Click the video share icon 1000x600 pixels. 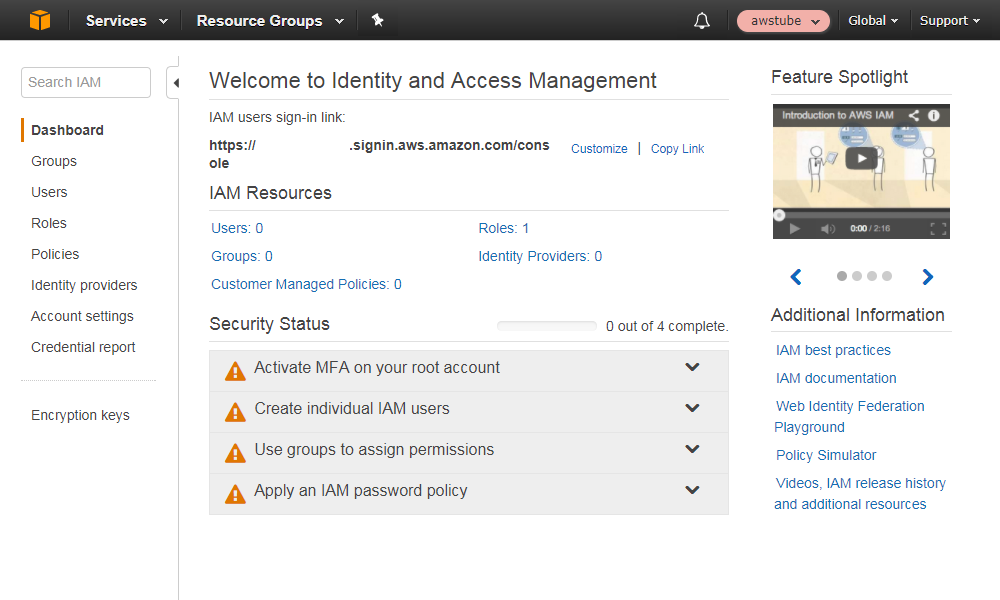914,116
